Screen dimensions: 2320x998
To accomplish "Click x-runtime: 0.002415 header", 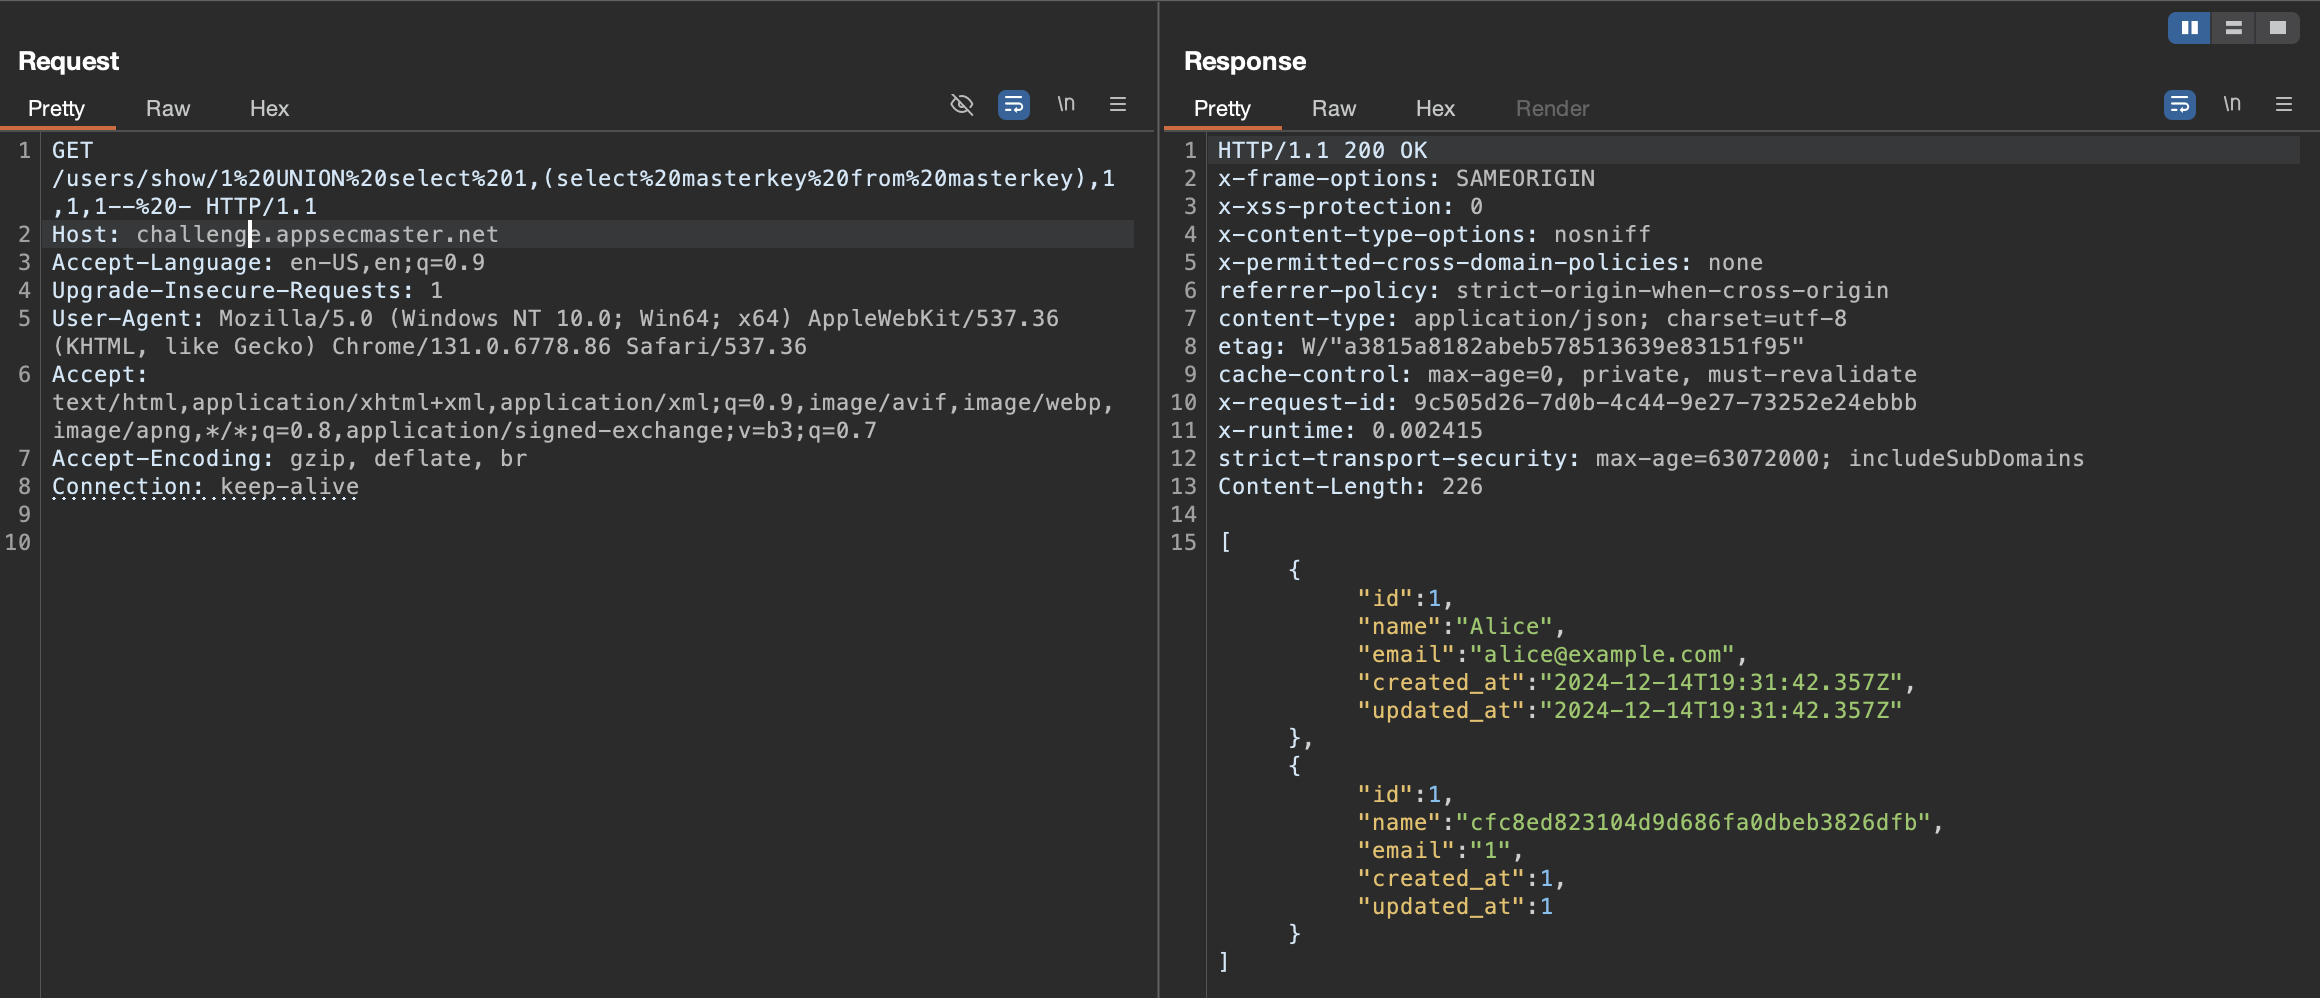I will coord(1350,430).
